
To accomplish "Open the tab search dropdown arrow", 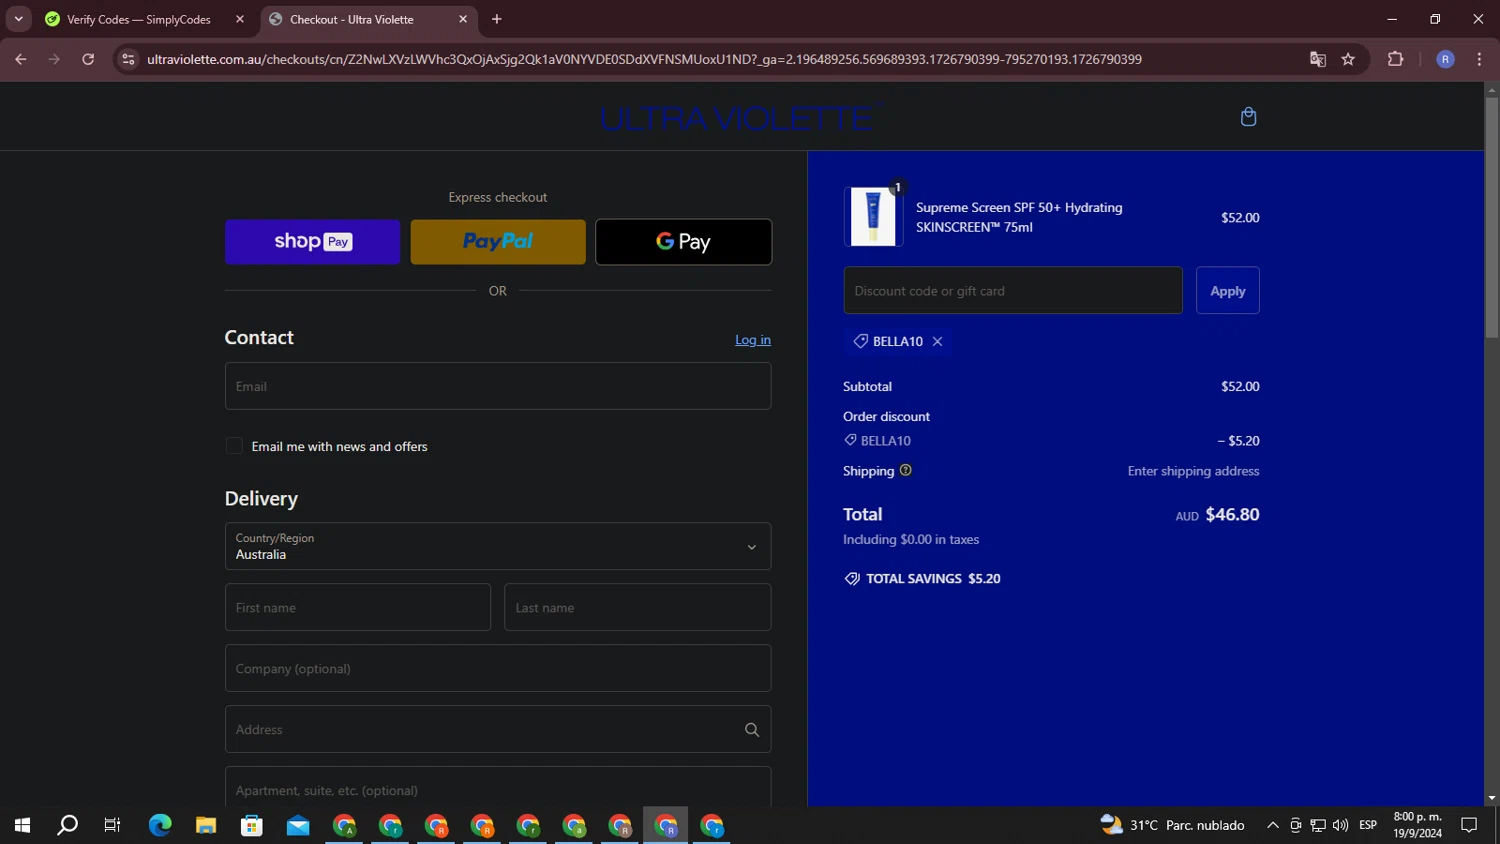I will pos(18,19).
